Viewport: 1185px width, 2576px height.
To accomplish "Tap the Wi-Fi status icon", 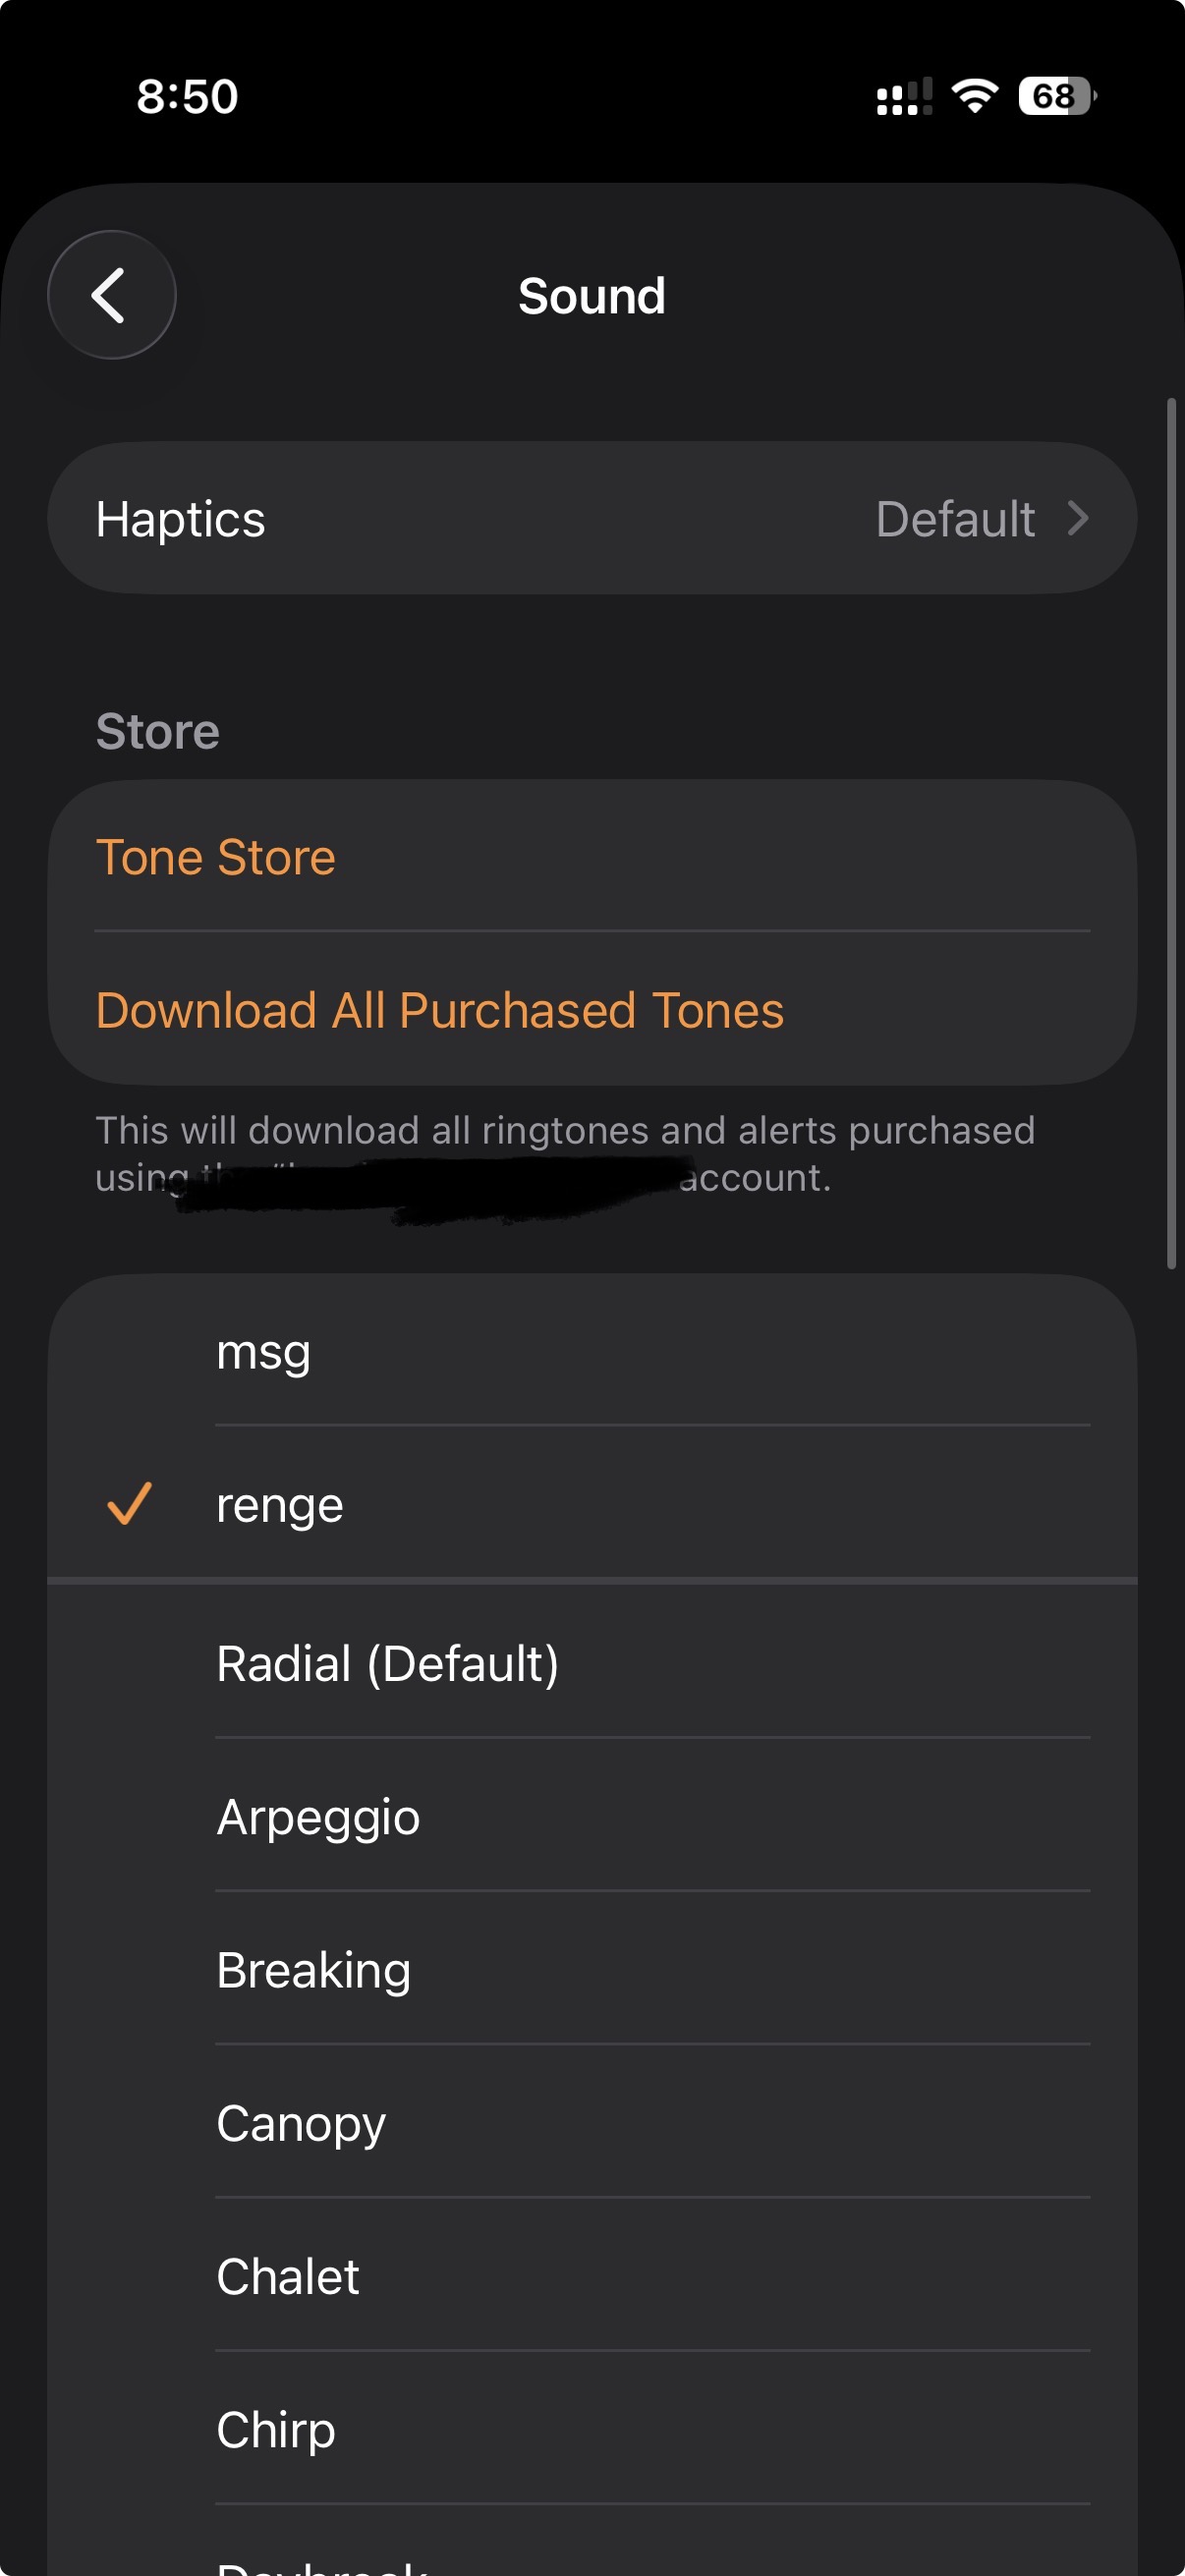I will 974,96.
